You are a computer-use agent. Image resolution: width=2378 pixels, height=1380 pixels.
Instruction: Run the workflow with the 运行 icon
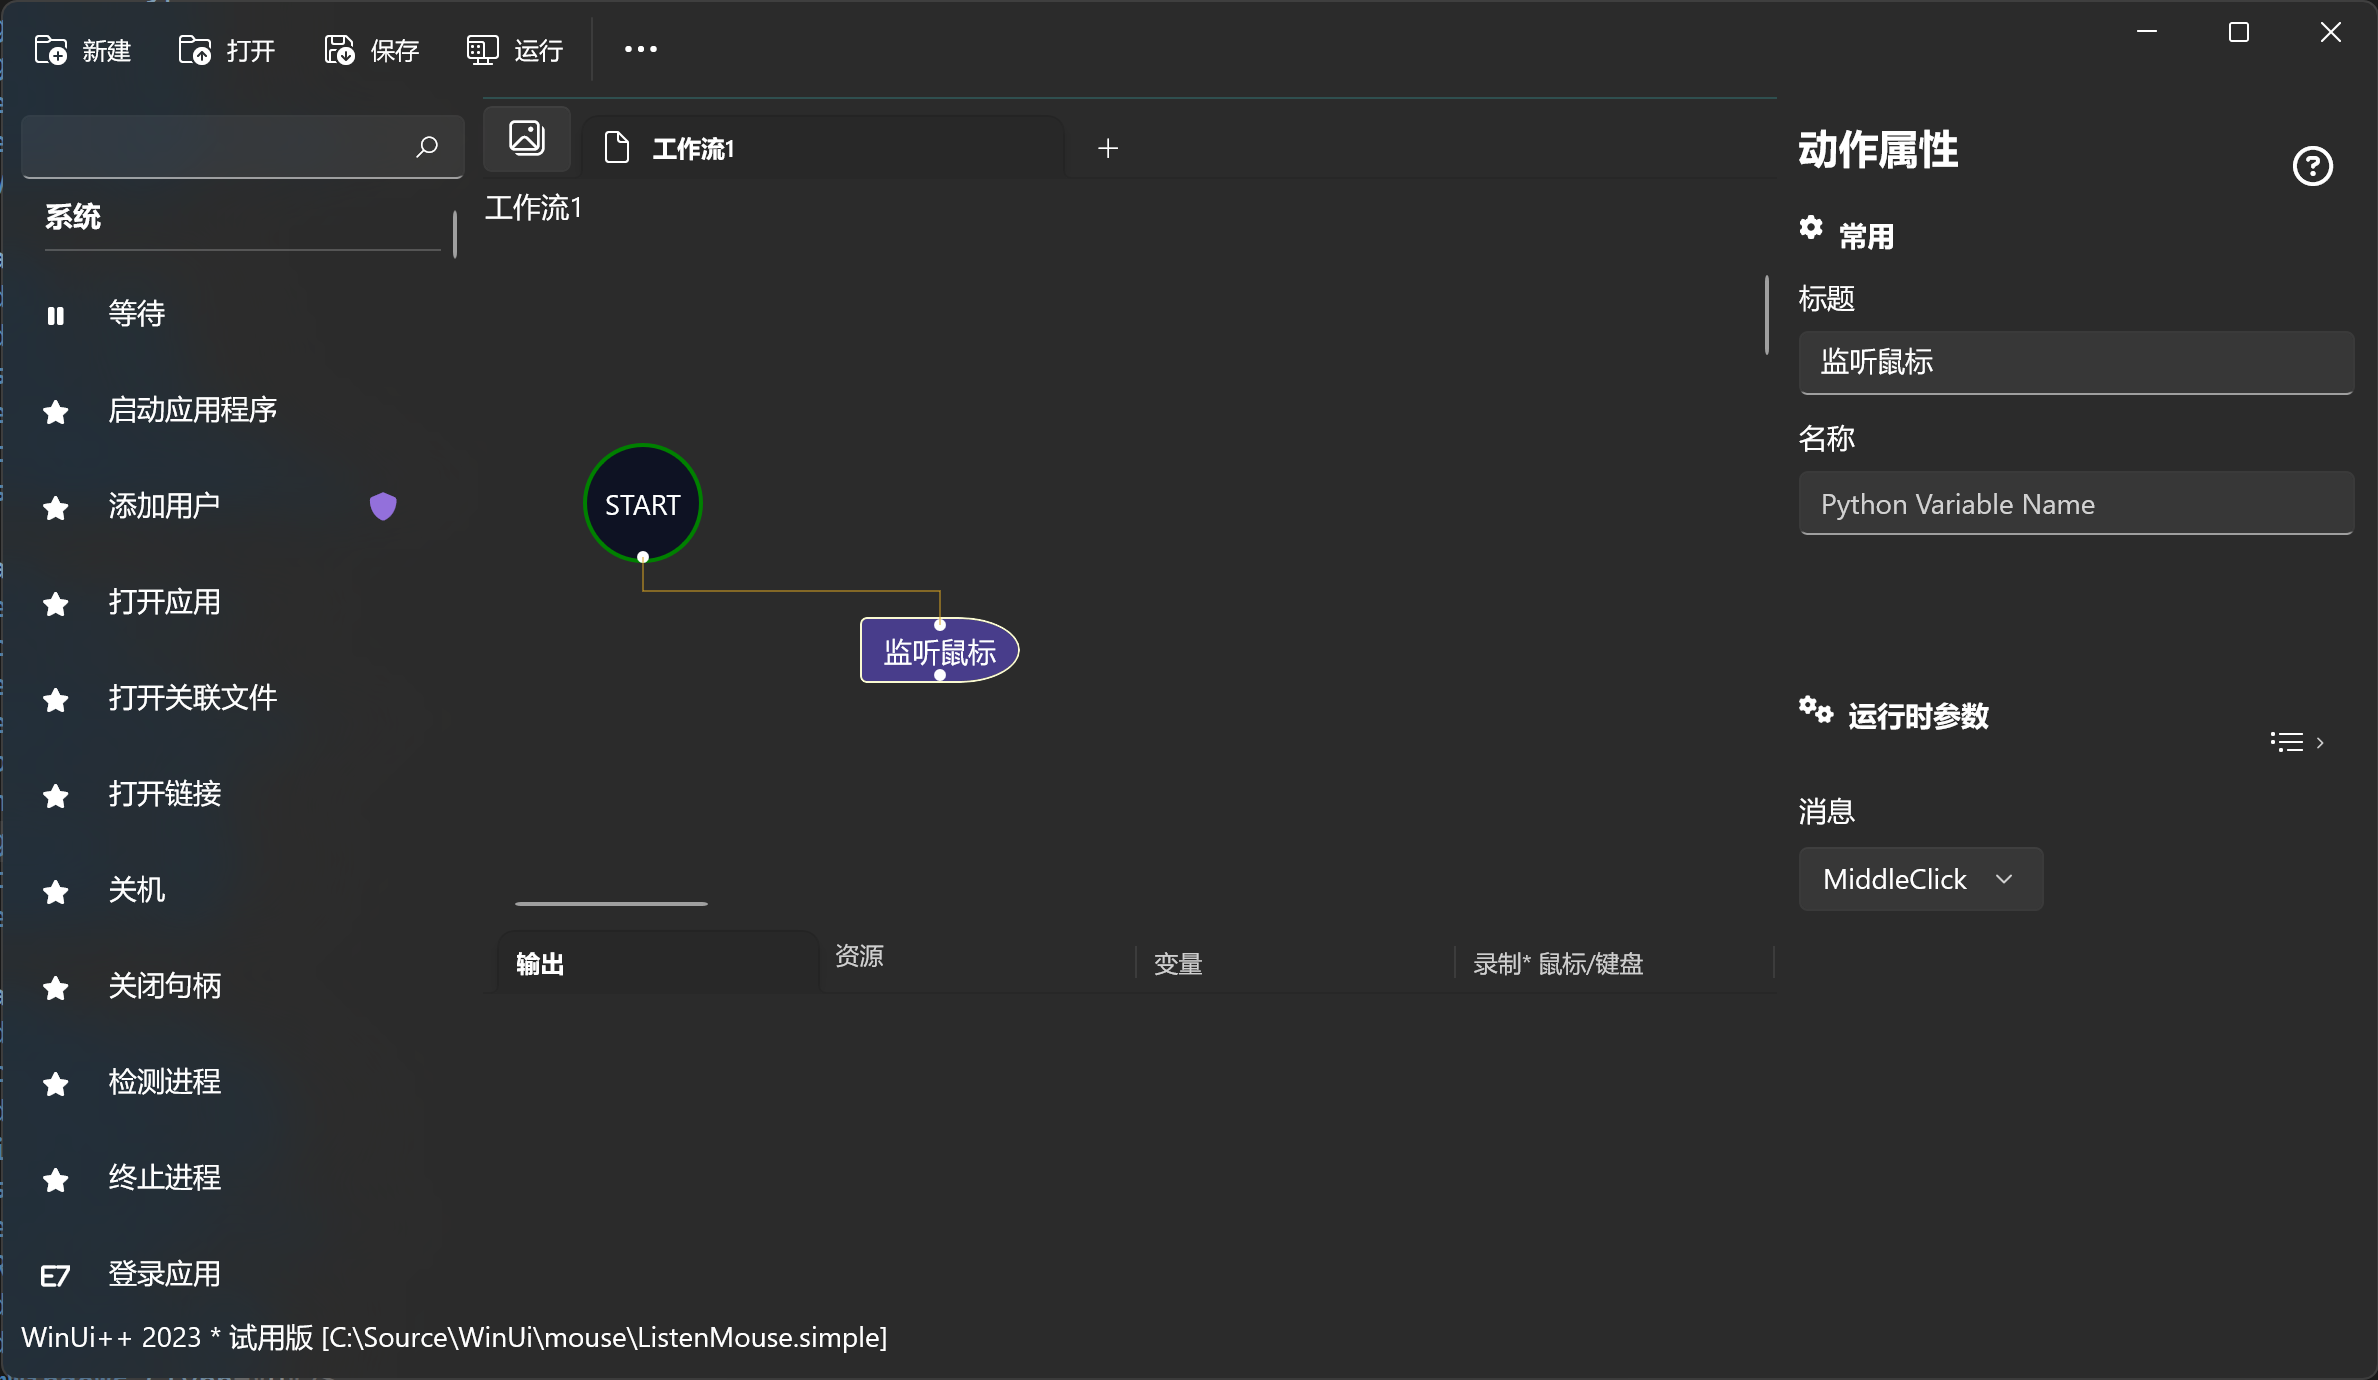(x=481, y=49)
